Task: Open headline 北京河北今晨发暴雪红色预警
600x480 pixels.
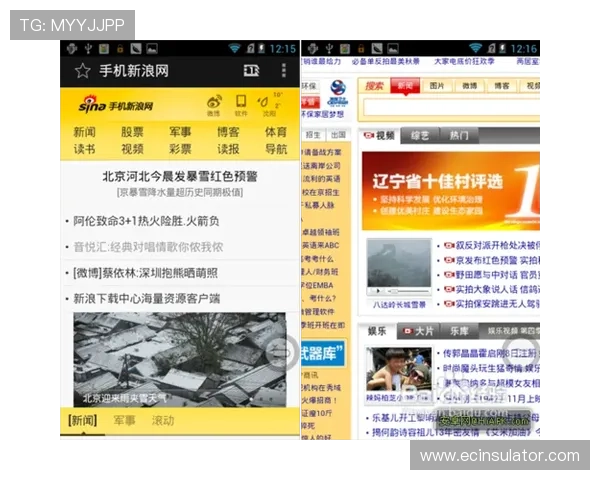Action: pyautogui.click(x=179, y=176)
